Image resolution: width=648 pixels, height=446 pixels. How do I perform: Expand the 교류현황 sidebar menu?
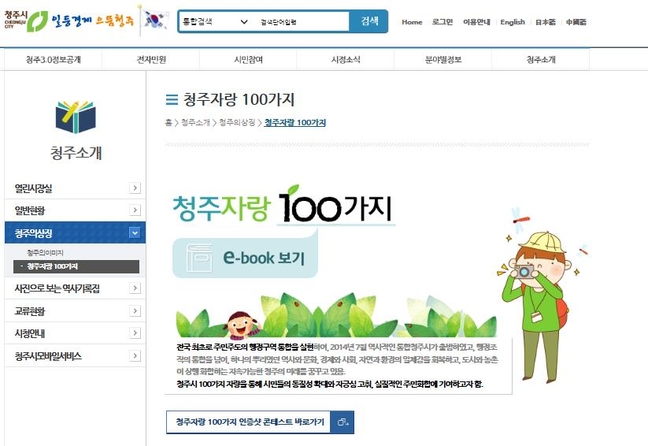[x=75, y=311]
